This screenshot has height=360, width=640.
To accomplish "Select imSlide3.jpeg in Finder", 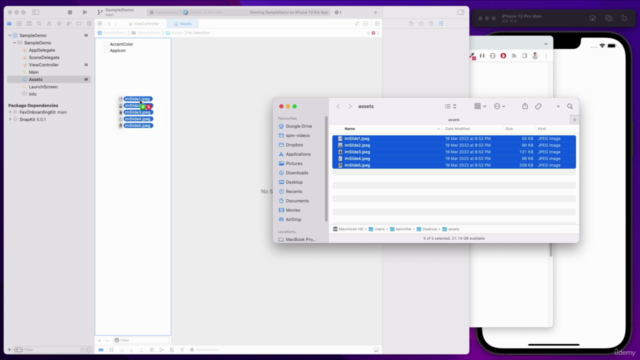I will (454, 152).
